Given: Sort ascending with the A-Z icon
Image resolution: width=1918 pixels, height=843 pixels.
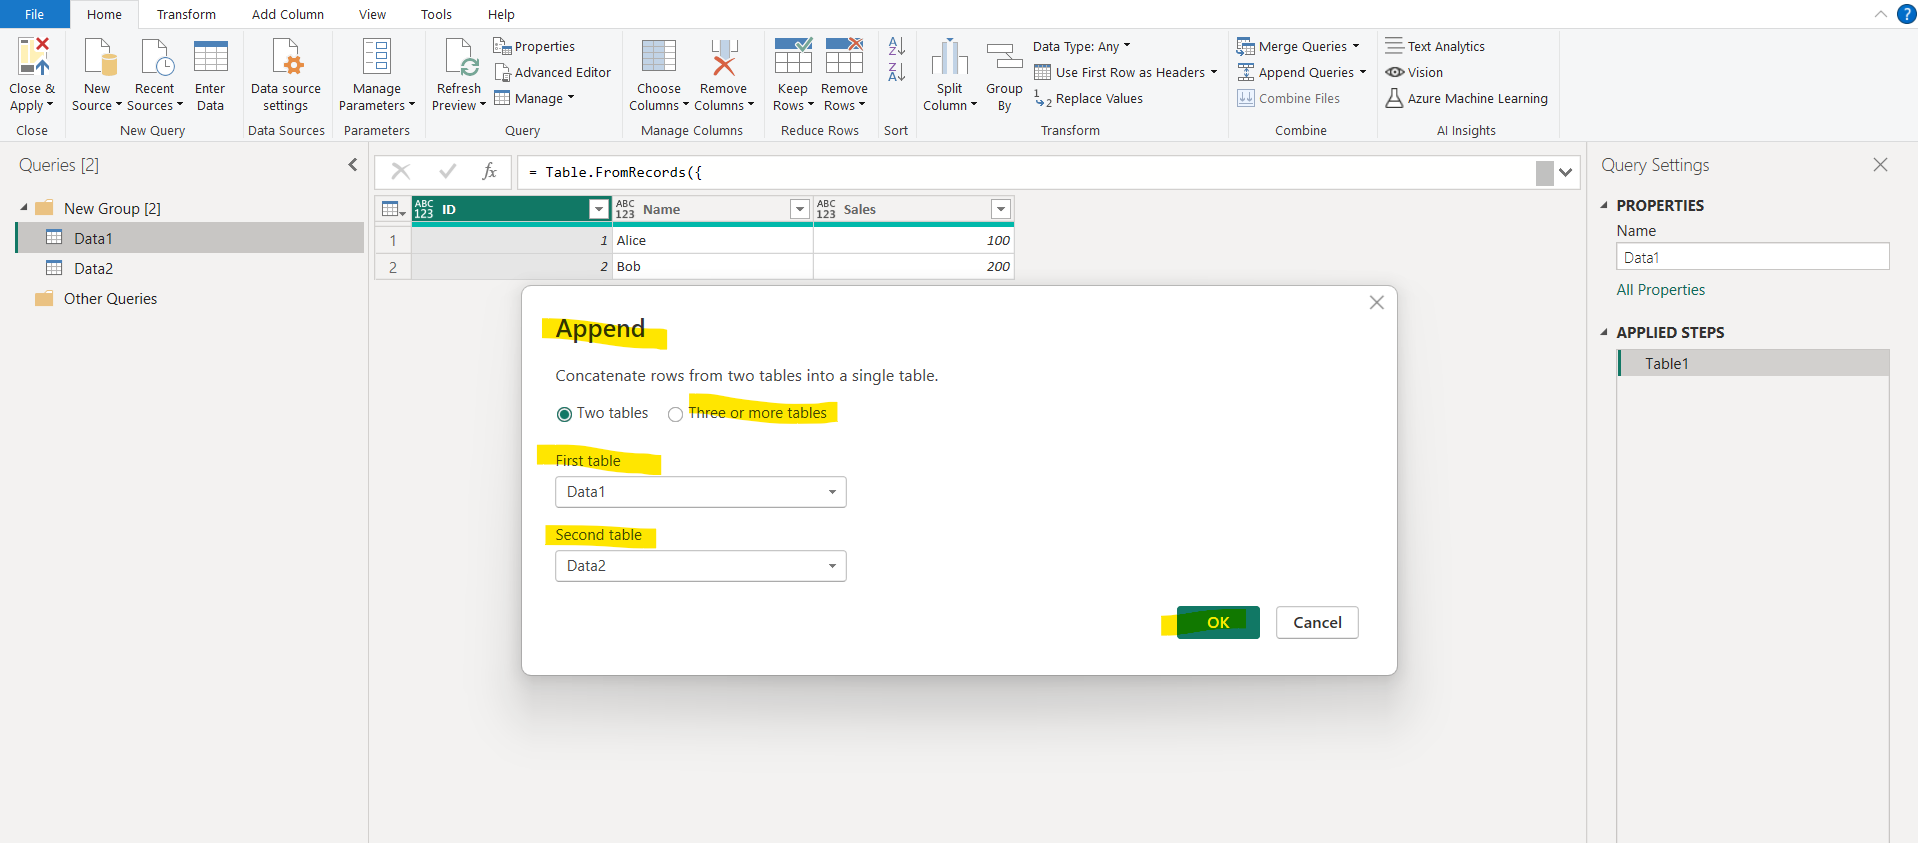Looking at the screenshot, I should click(896, 46).
